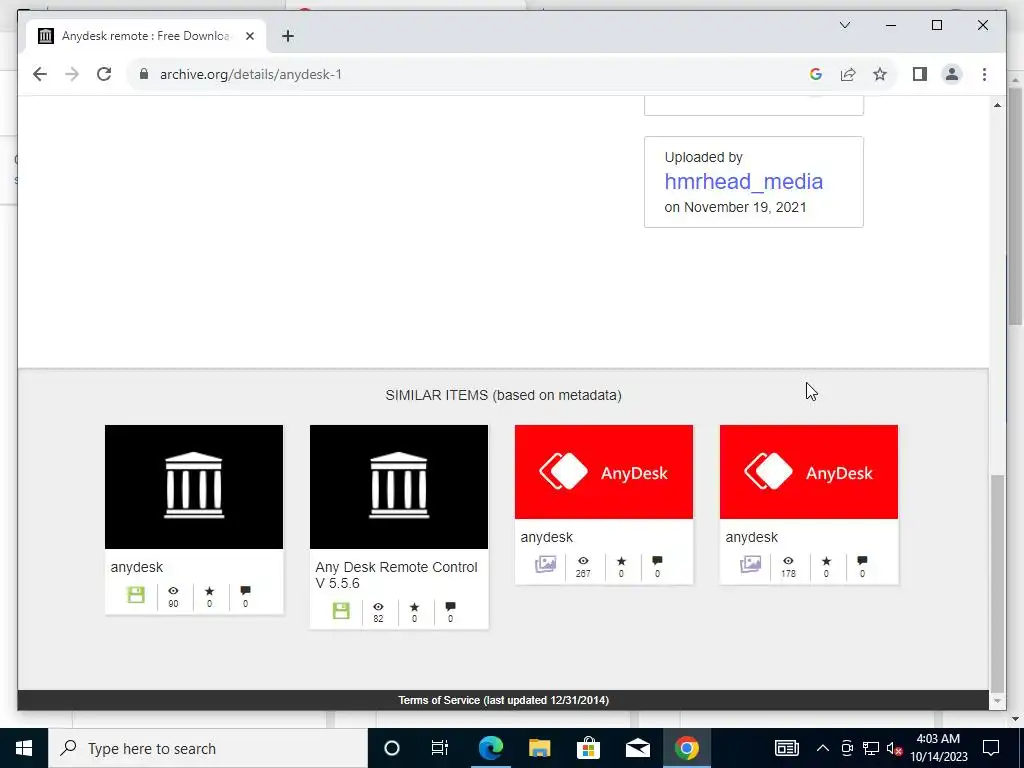Viewport: 1024px width, 768px height.
Task: Click the image mediatype icon on 178-view card
Action: point(750,564)
